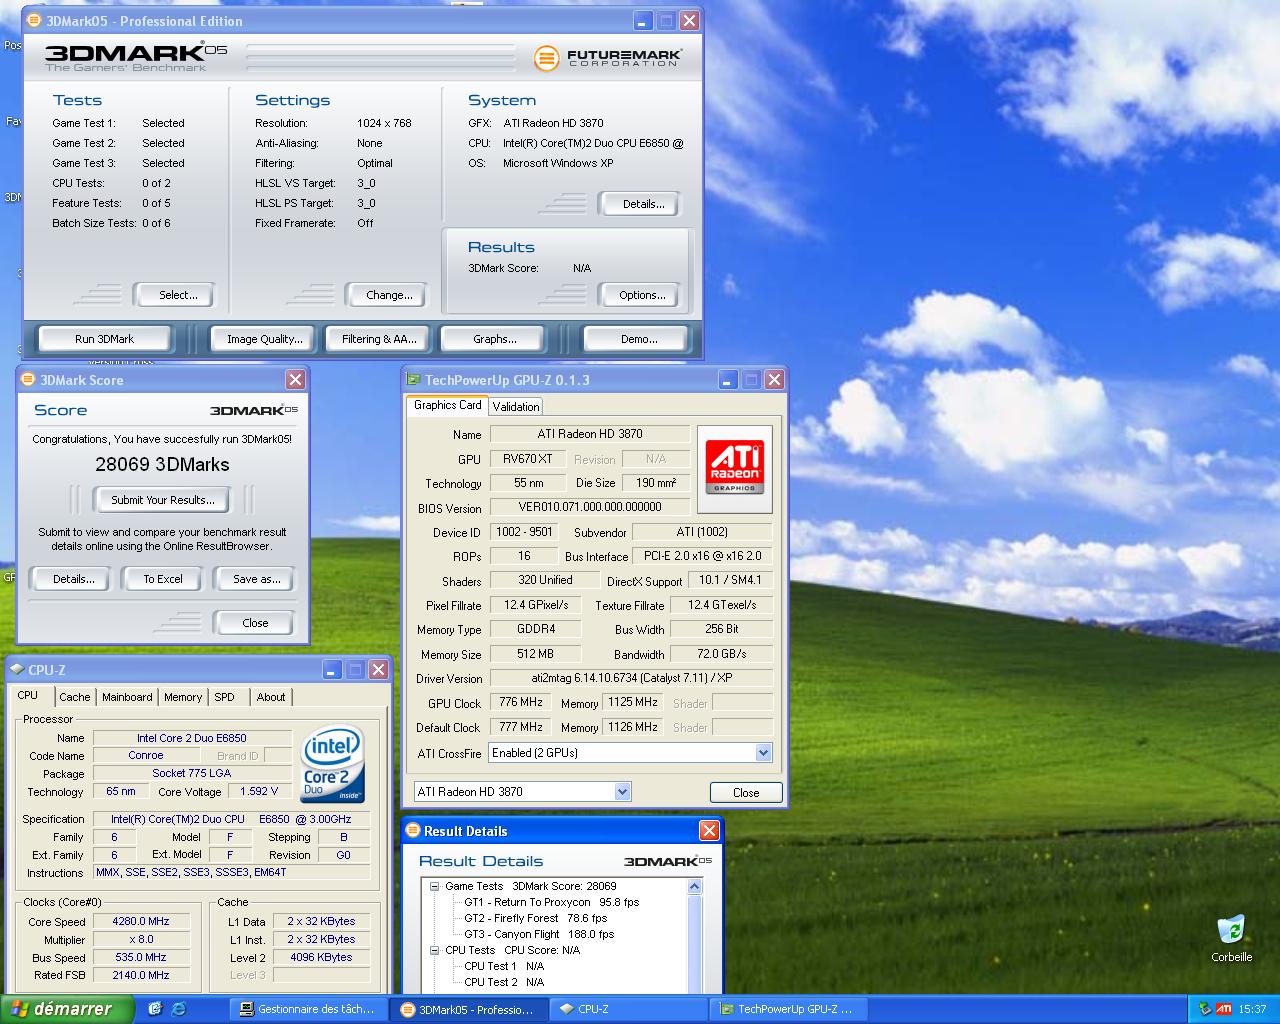Click the Memory Size 512 MB field
Image resolution: width=1280 pixels, height=1024 pixels.
(x=536, y=654)
